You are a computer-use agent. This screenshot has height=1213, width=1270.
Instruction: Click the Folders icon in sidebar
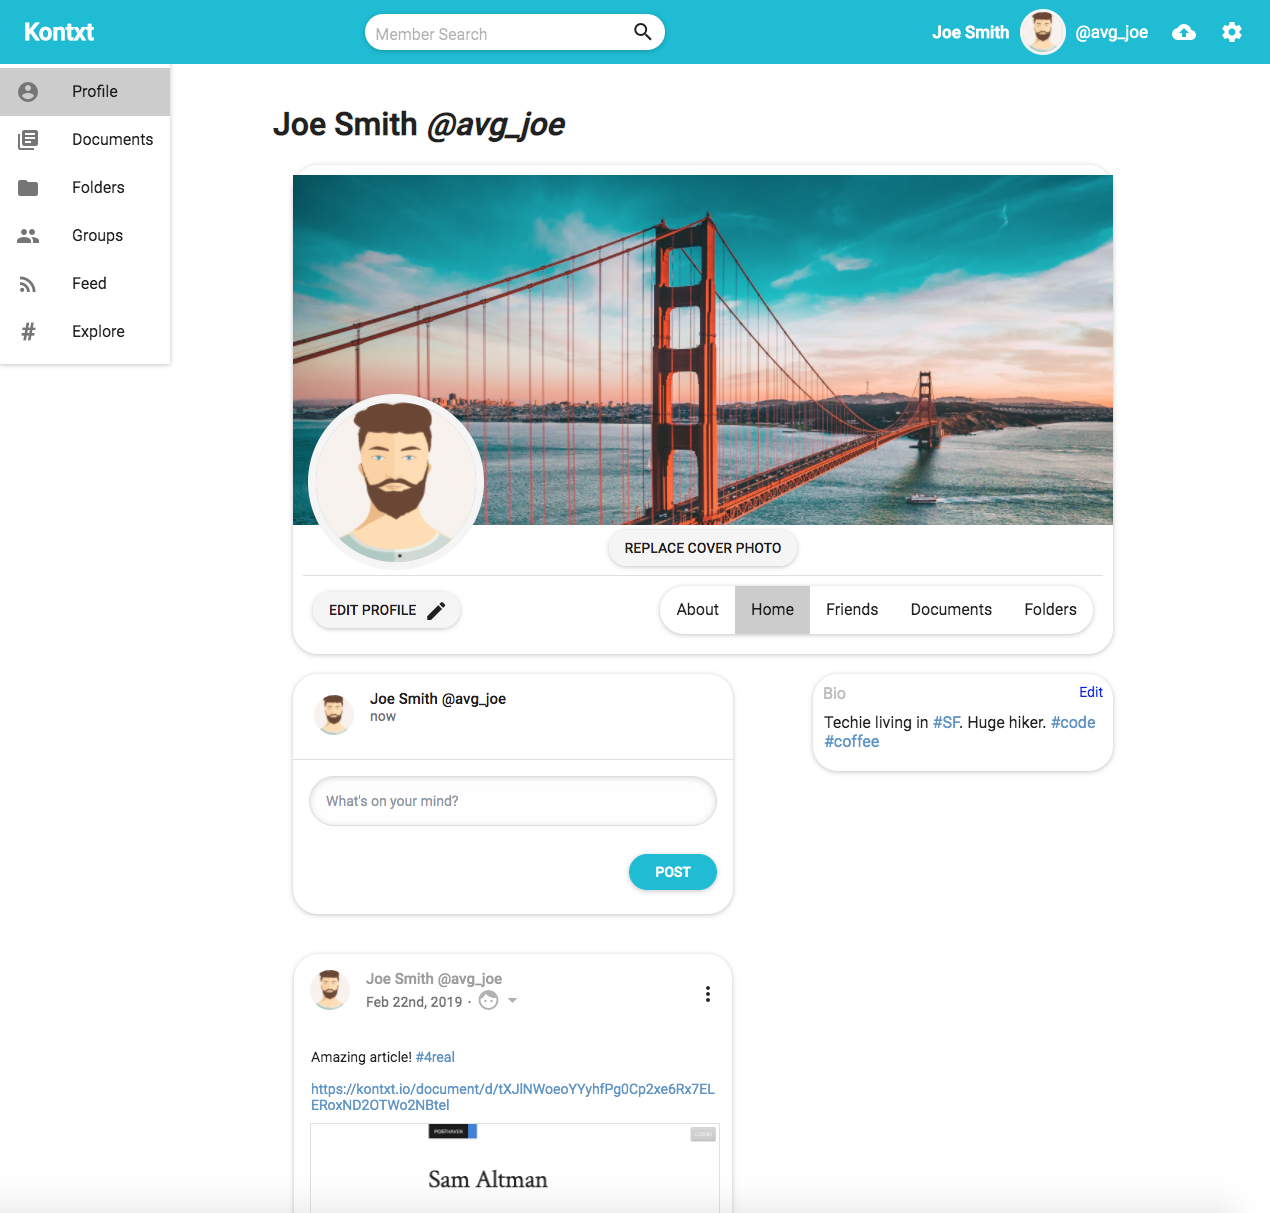28,188
